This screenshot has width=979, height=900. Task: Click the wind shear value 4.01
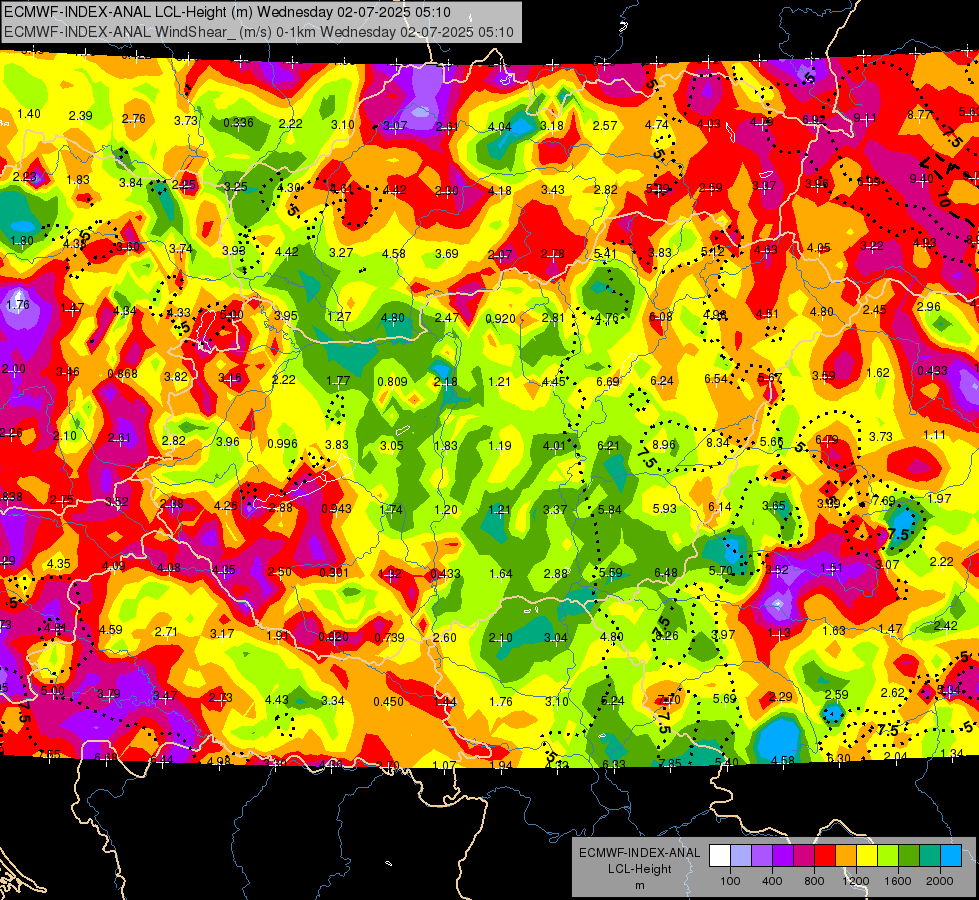tap(554, 446)
